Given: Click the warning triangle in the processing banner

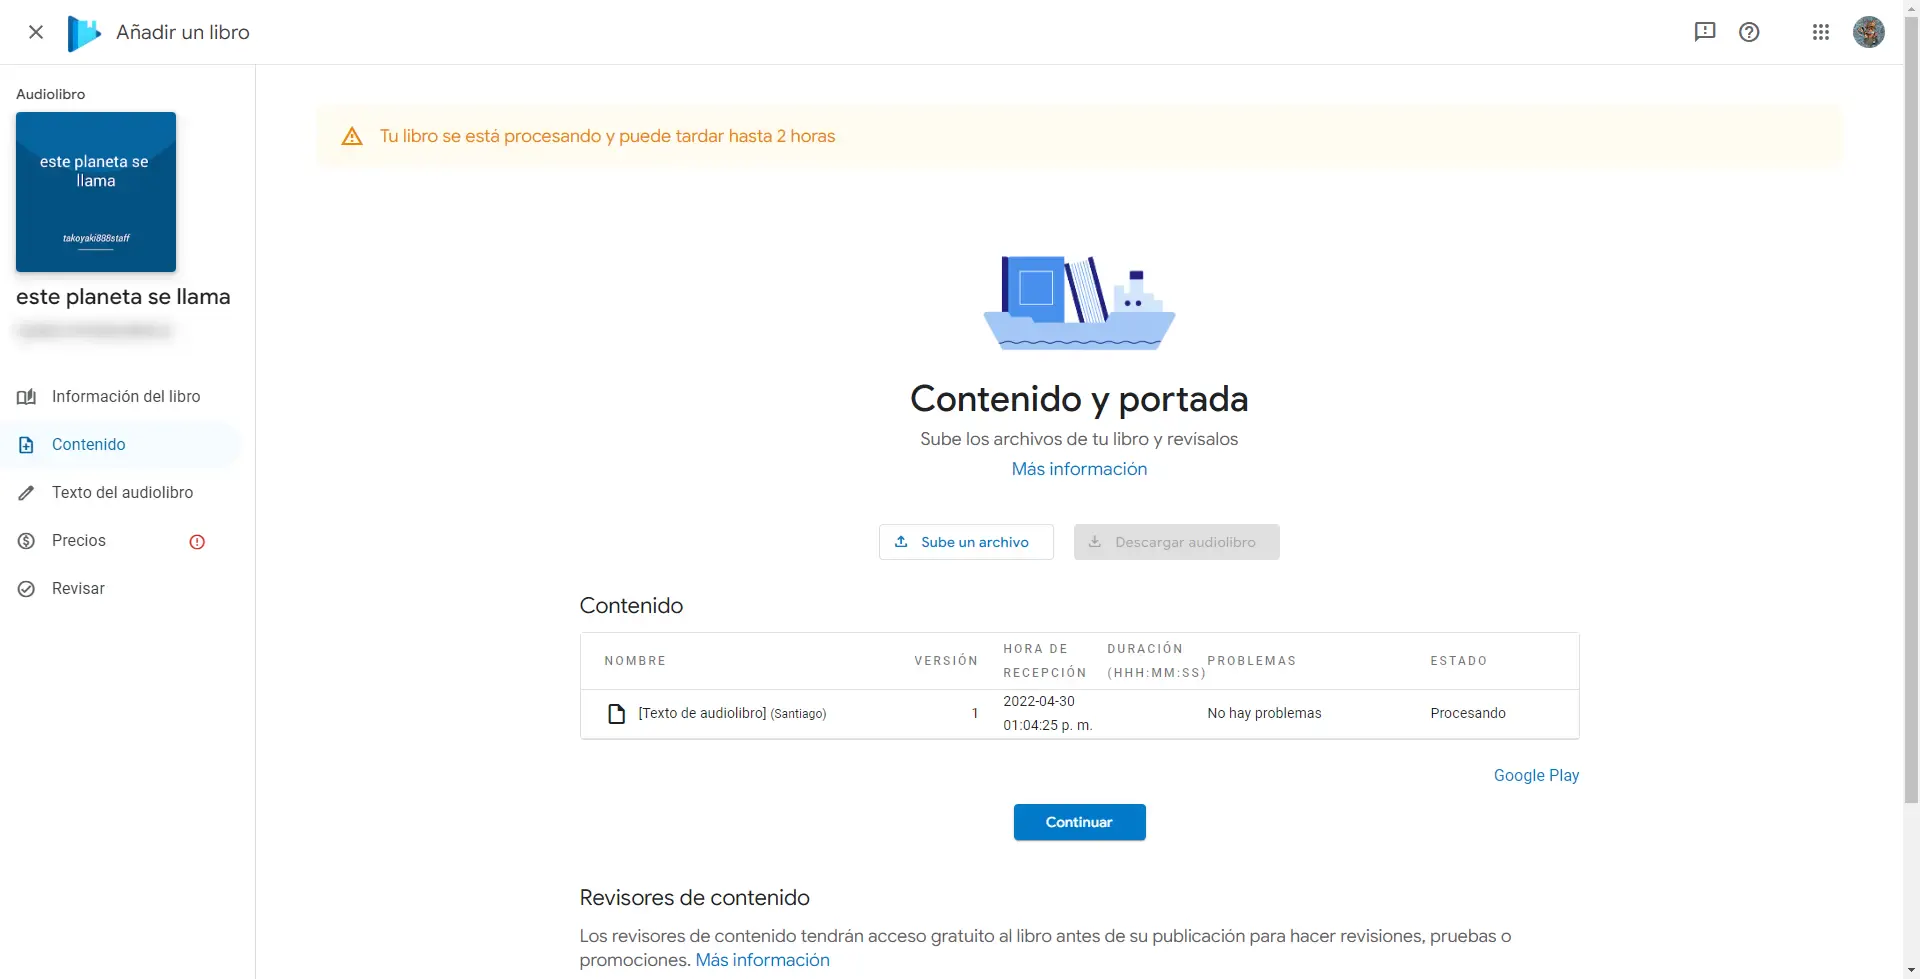Looking at the screenshot, I should tap(352, 136).
